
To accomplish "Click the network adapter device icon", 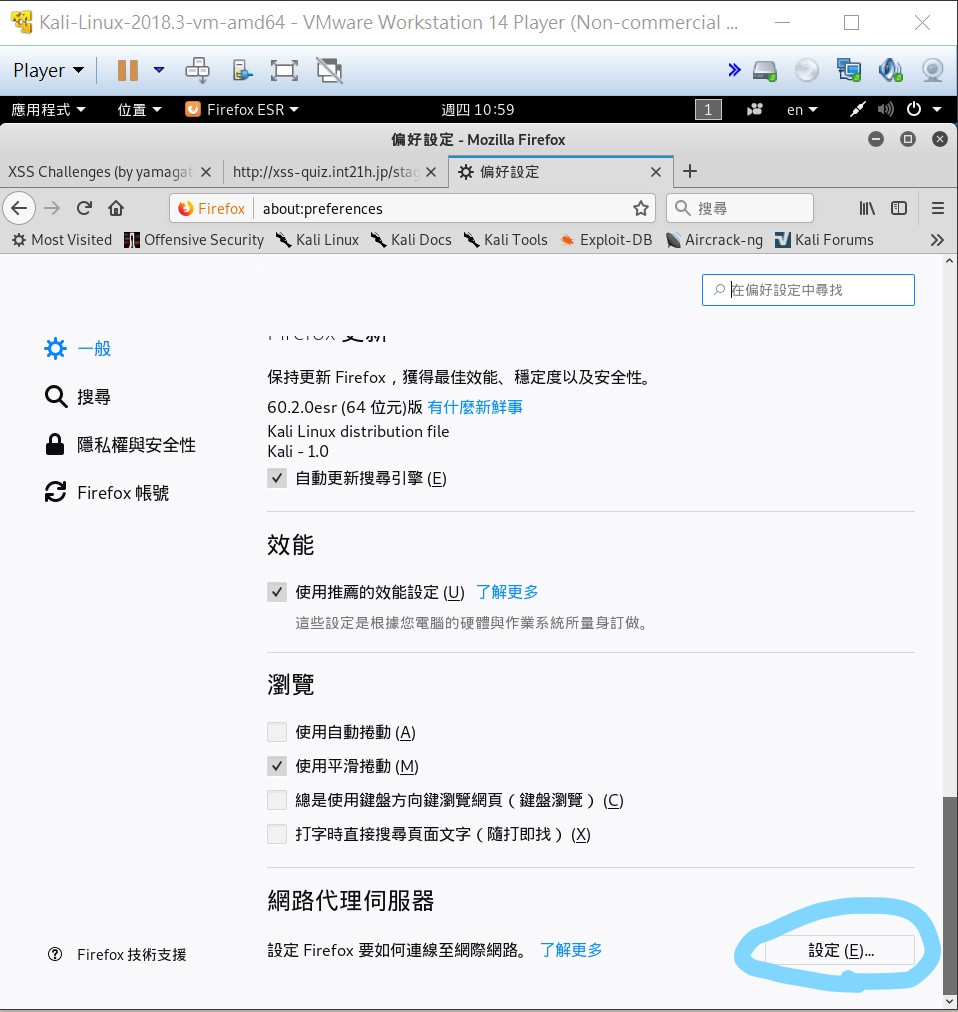I will pos(848,70).
